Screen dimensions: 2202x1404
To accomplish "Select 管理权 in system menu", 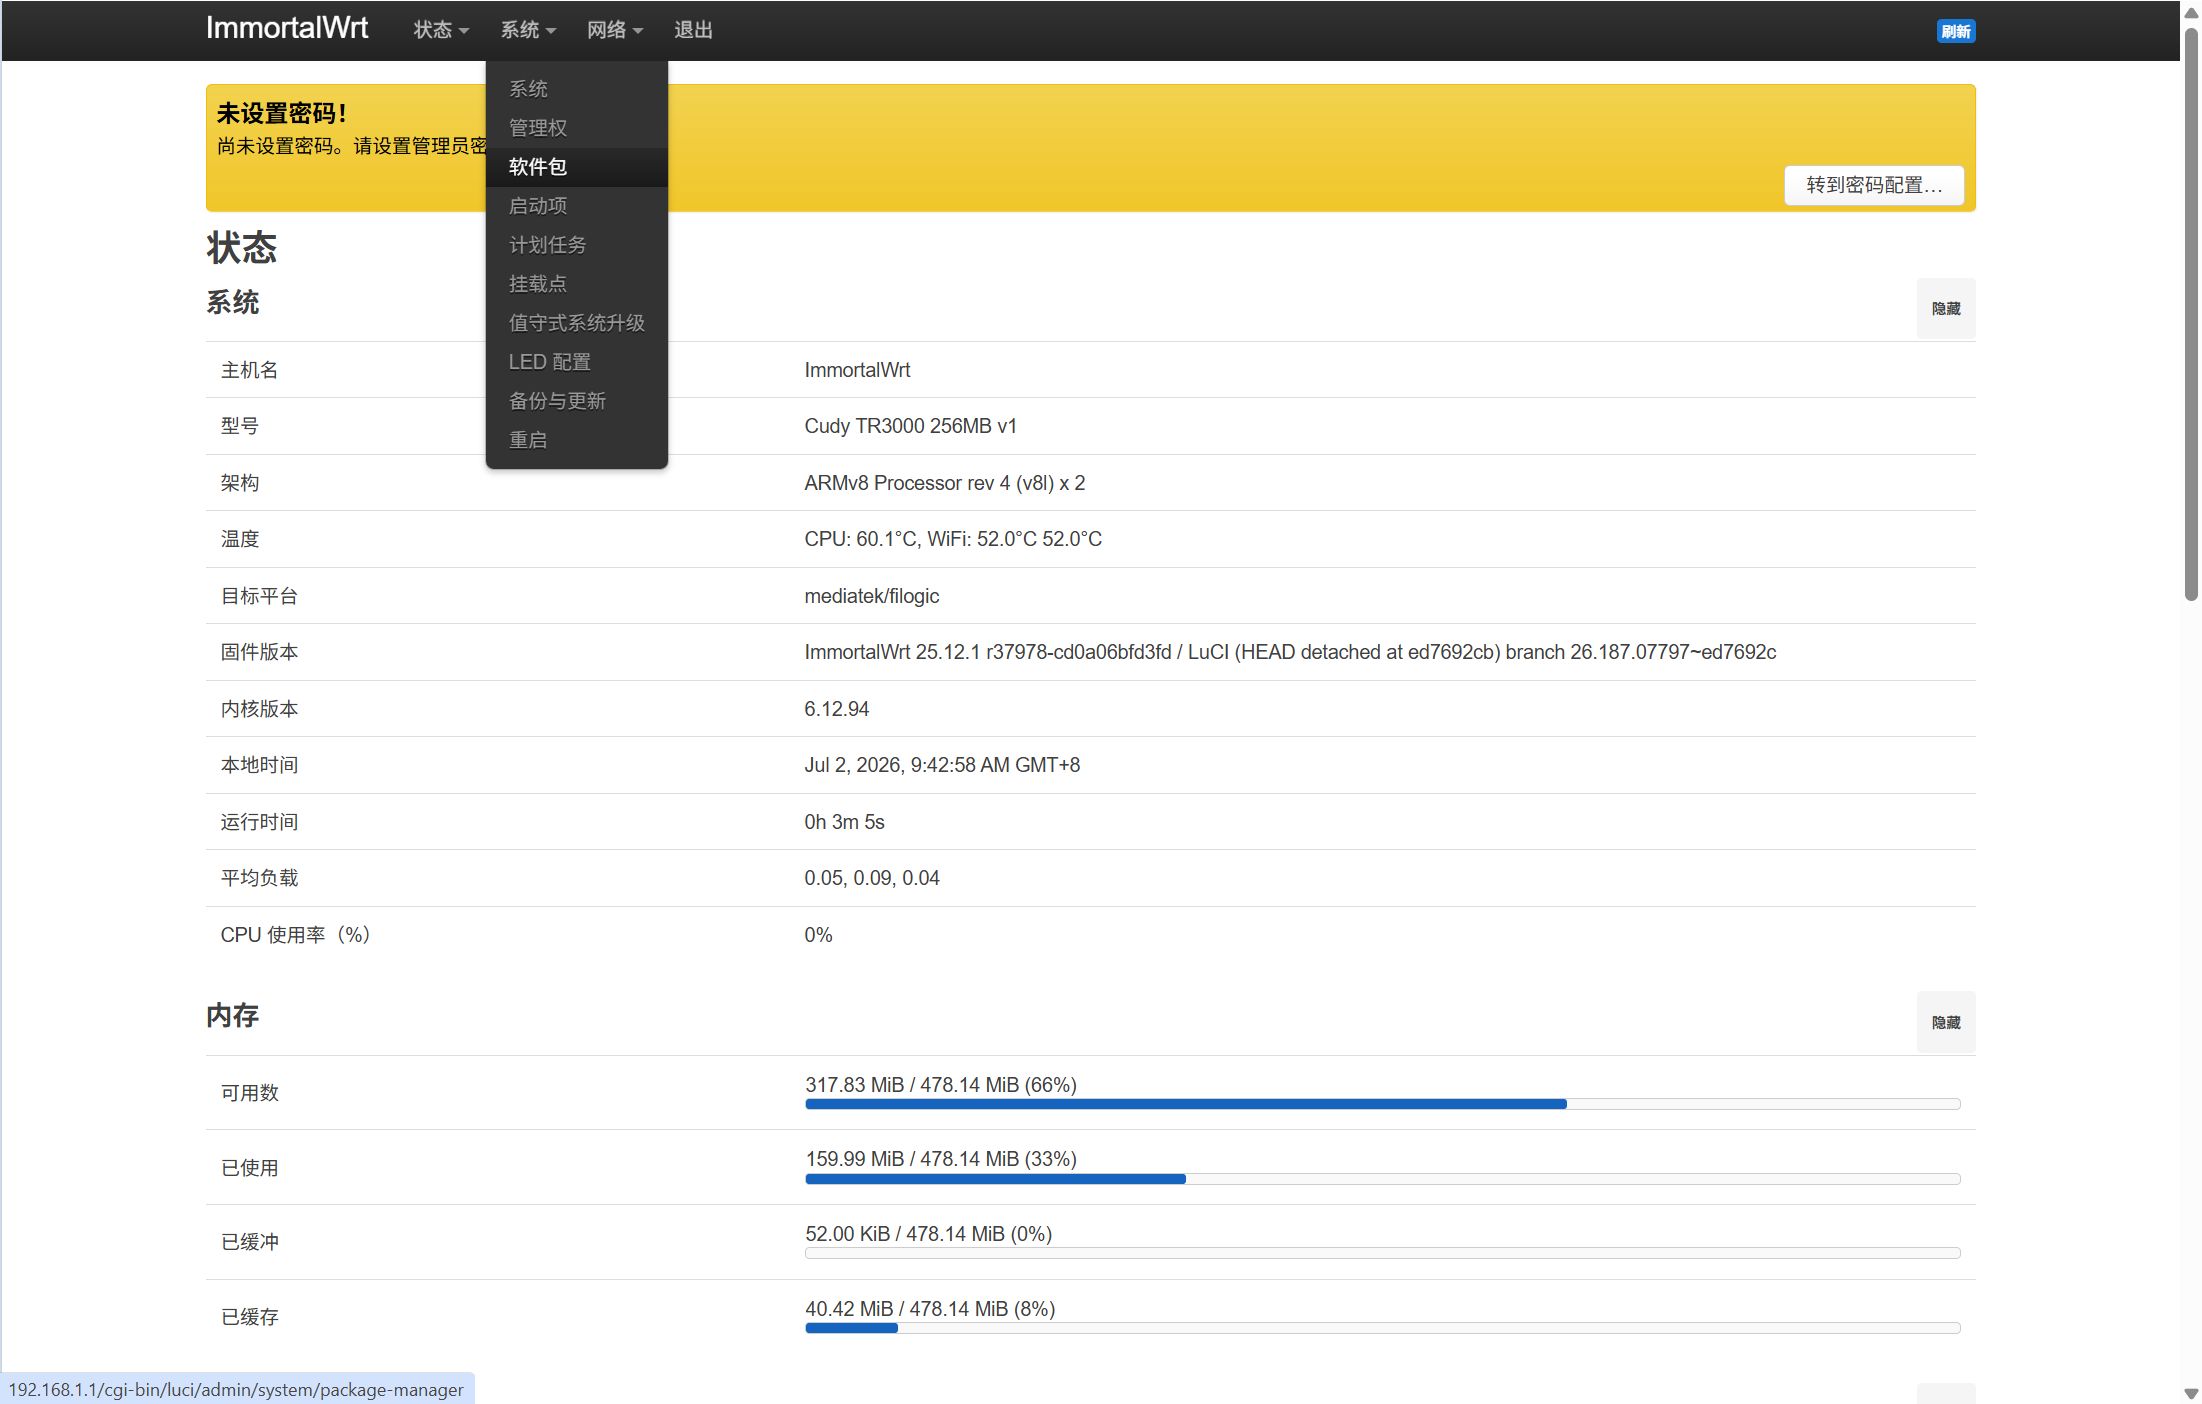I will tap(576, 128).
